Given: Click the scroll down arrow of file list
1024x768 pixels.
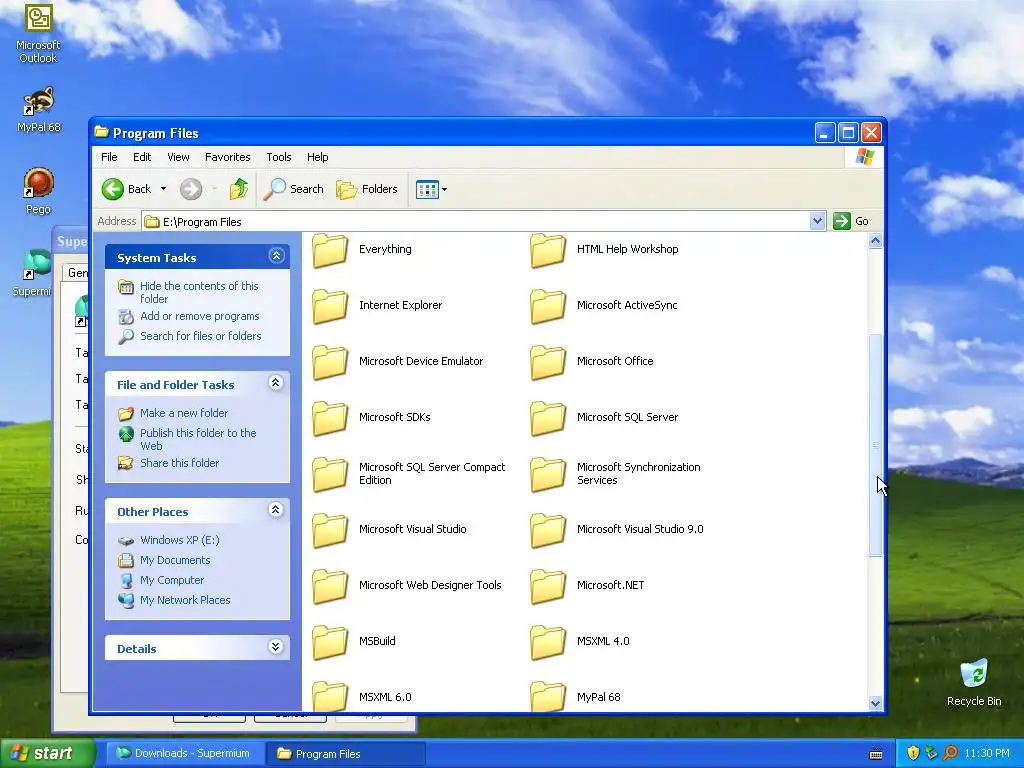Looking at the screenshot, I should 875,703.
